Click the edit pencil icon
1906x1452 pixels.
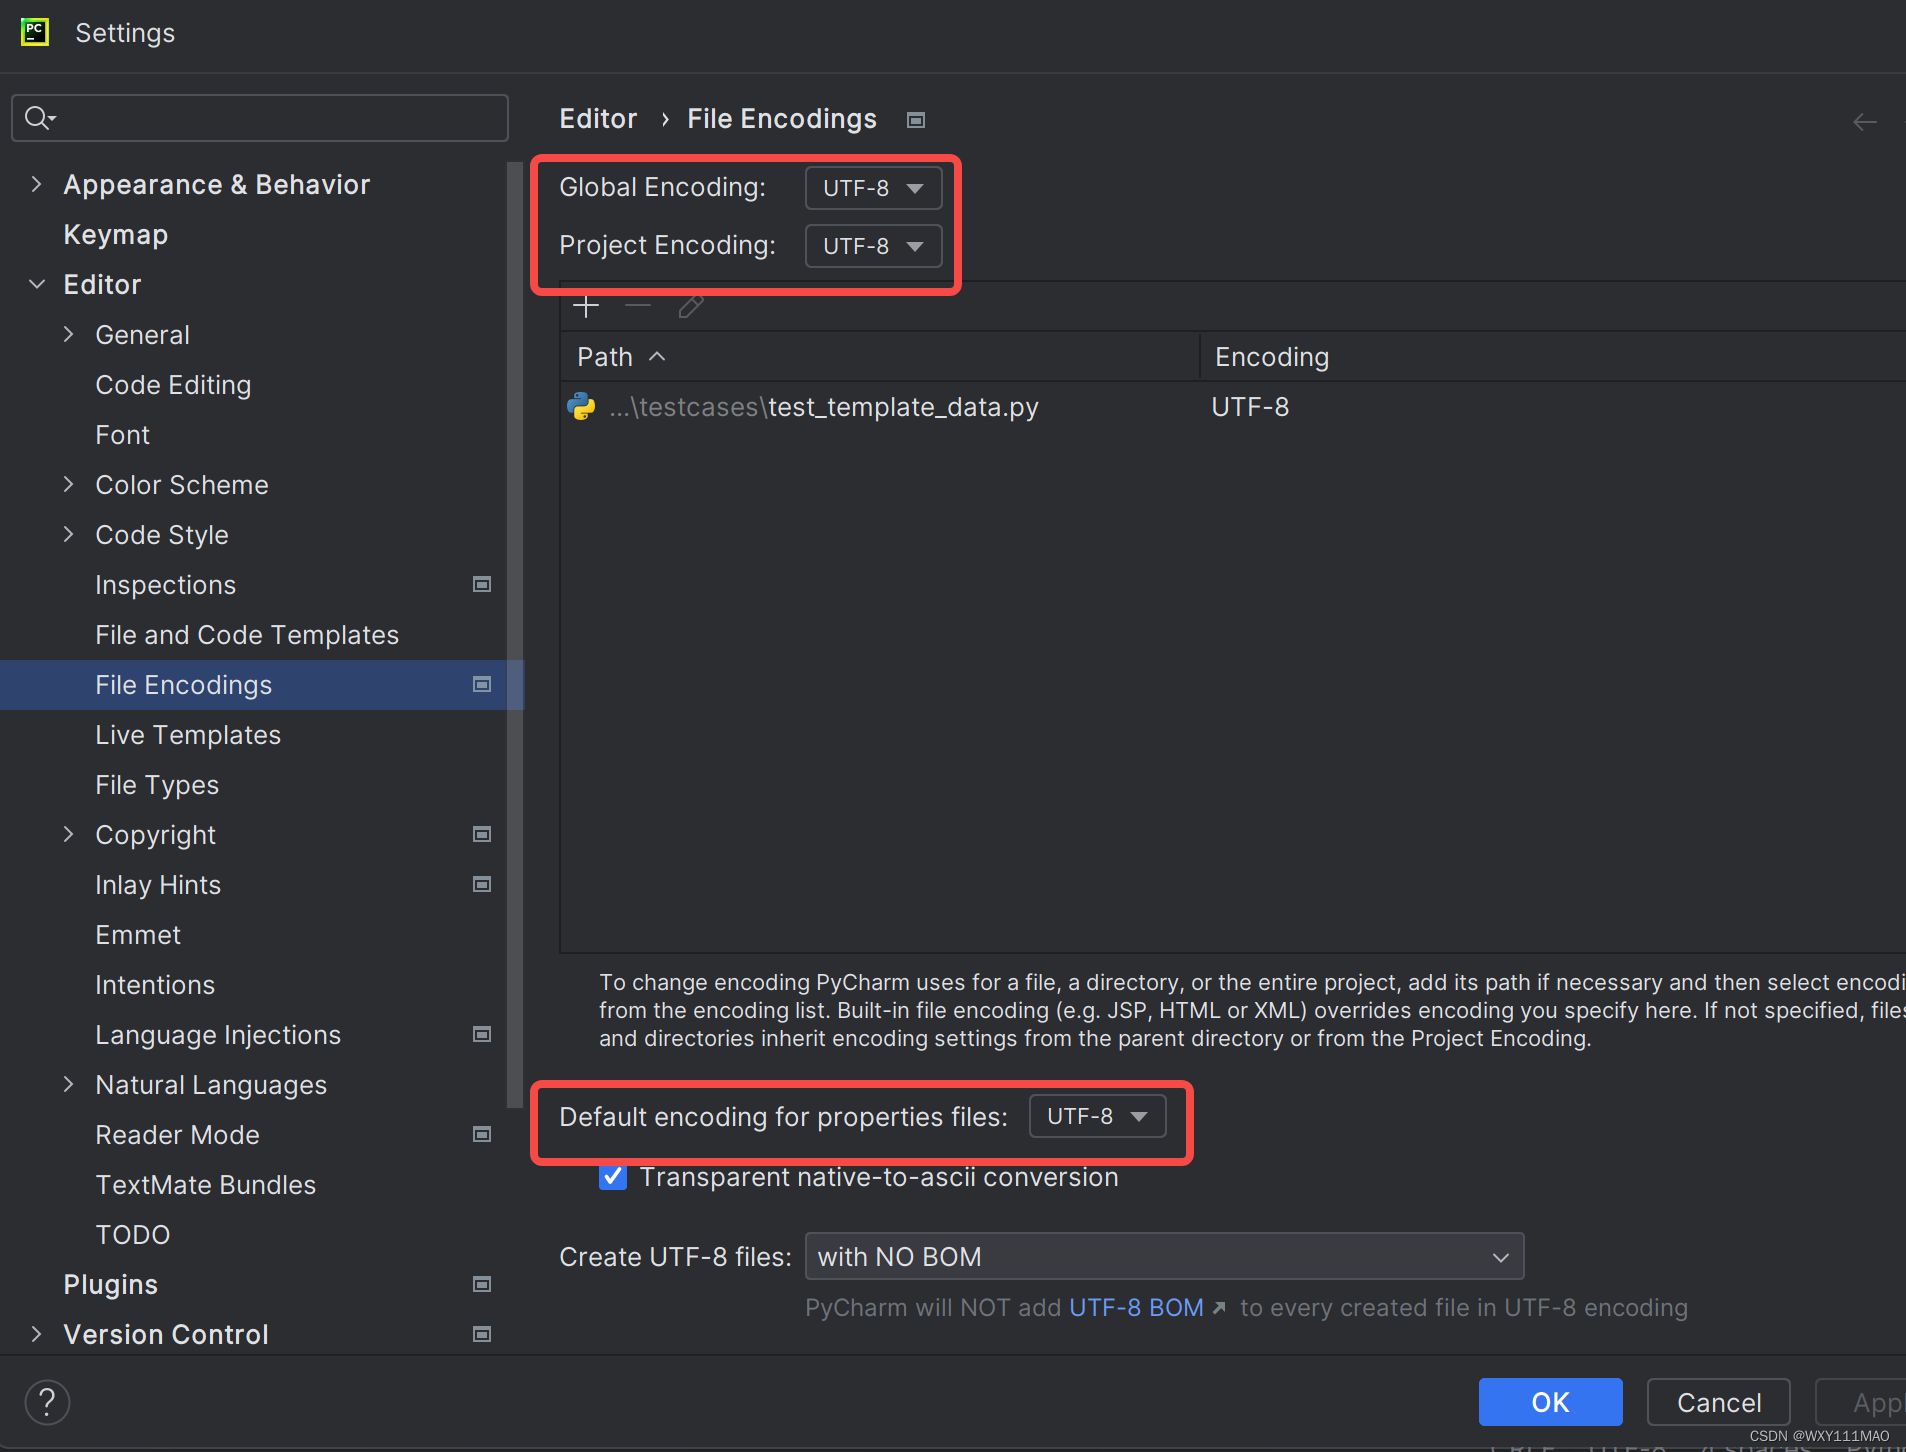click(x=691, y=306)
